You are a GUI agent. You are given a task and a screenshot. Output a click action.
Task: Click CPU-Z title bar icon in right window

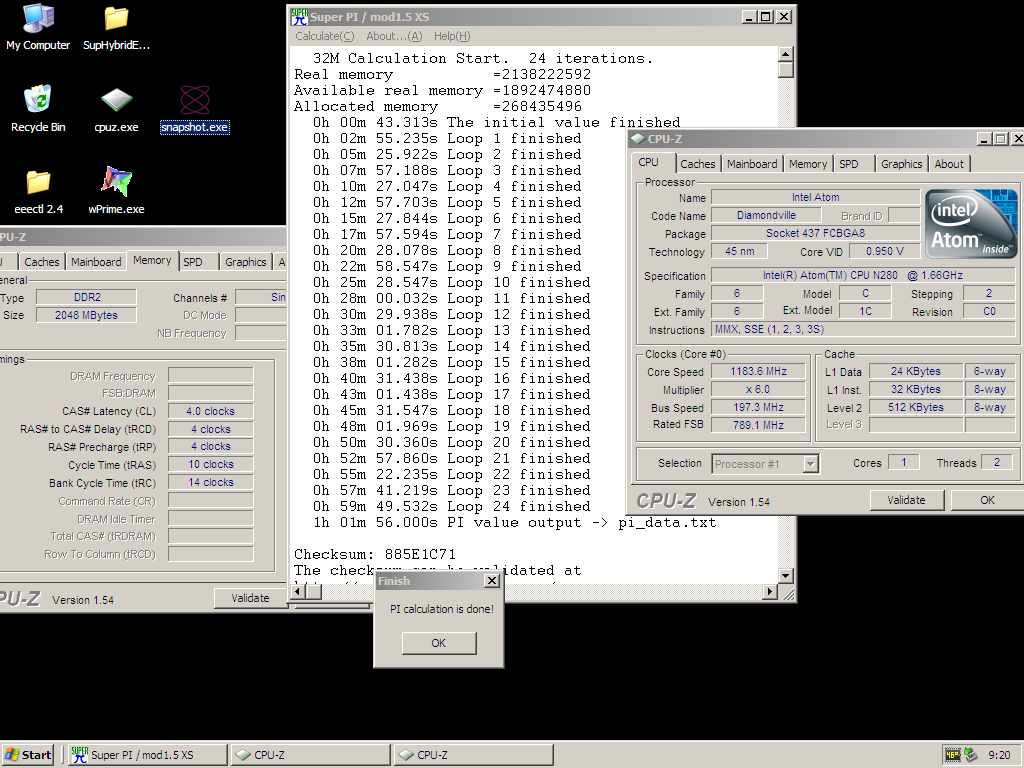(x=638, y=139)
